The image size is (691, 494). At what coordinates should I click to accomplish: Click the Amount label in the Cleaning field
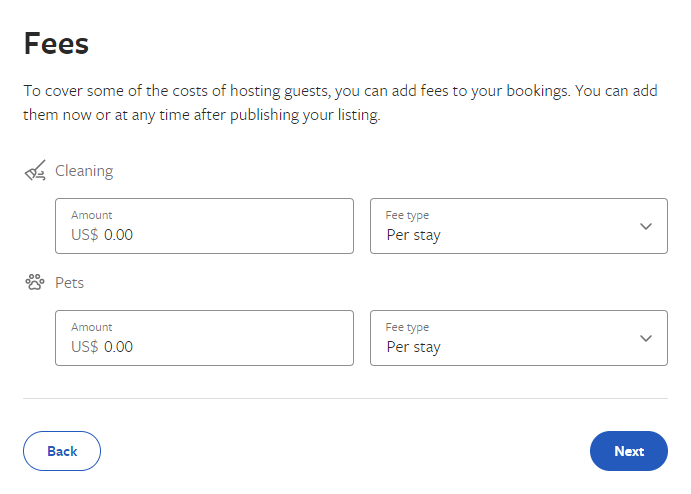[x=92, y=215]
